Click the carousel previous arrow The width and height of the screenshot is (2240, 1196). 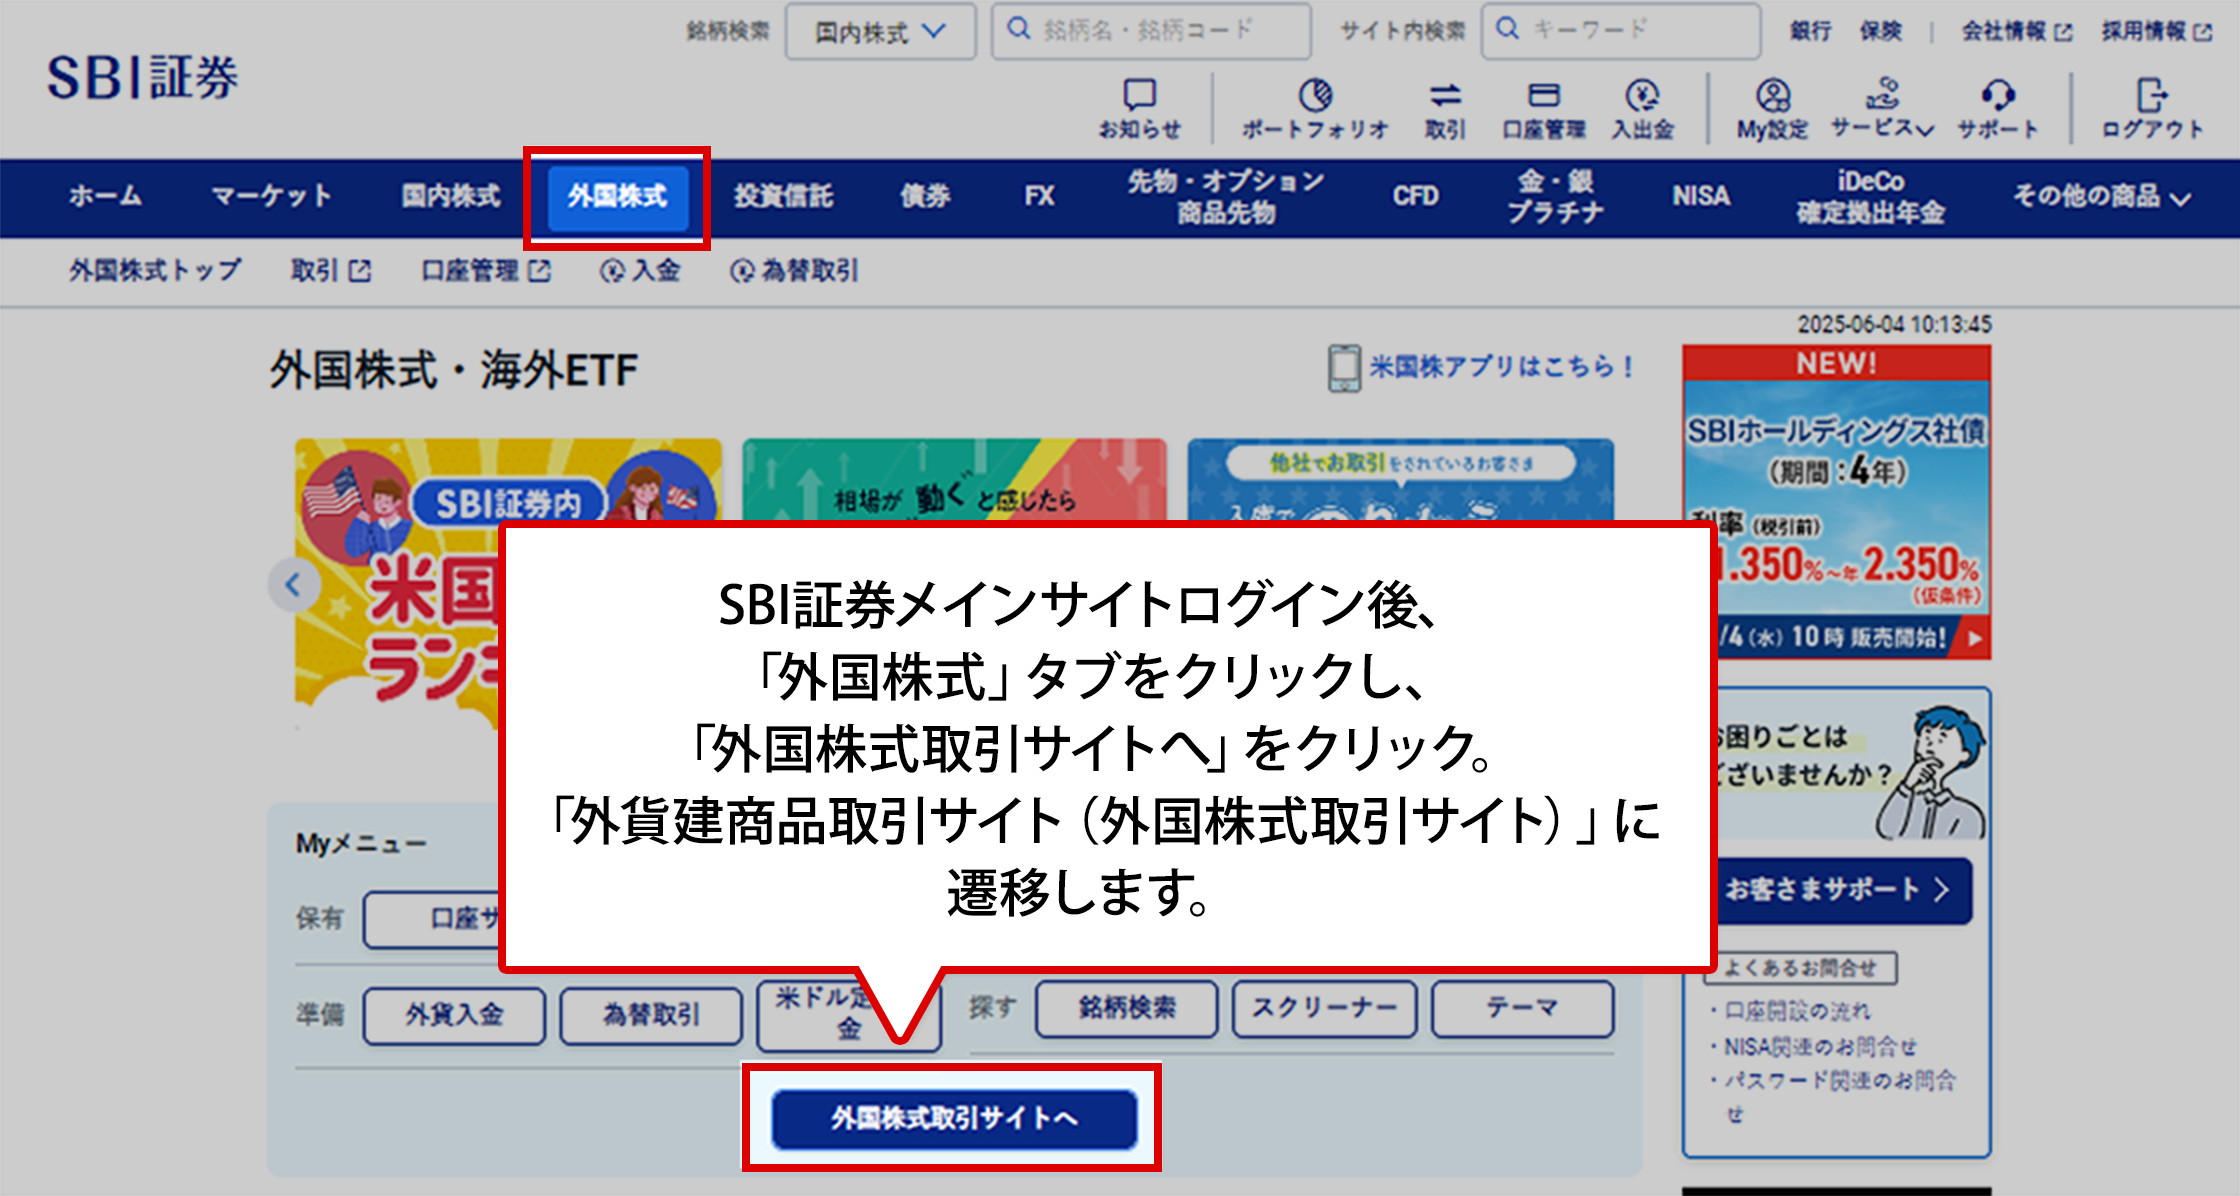(x=294, y=585)
